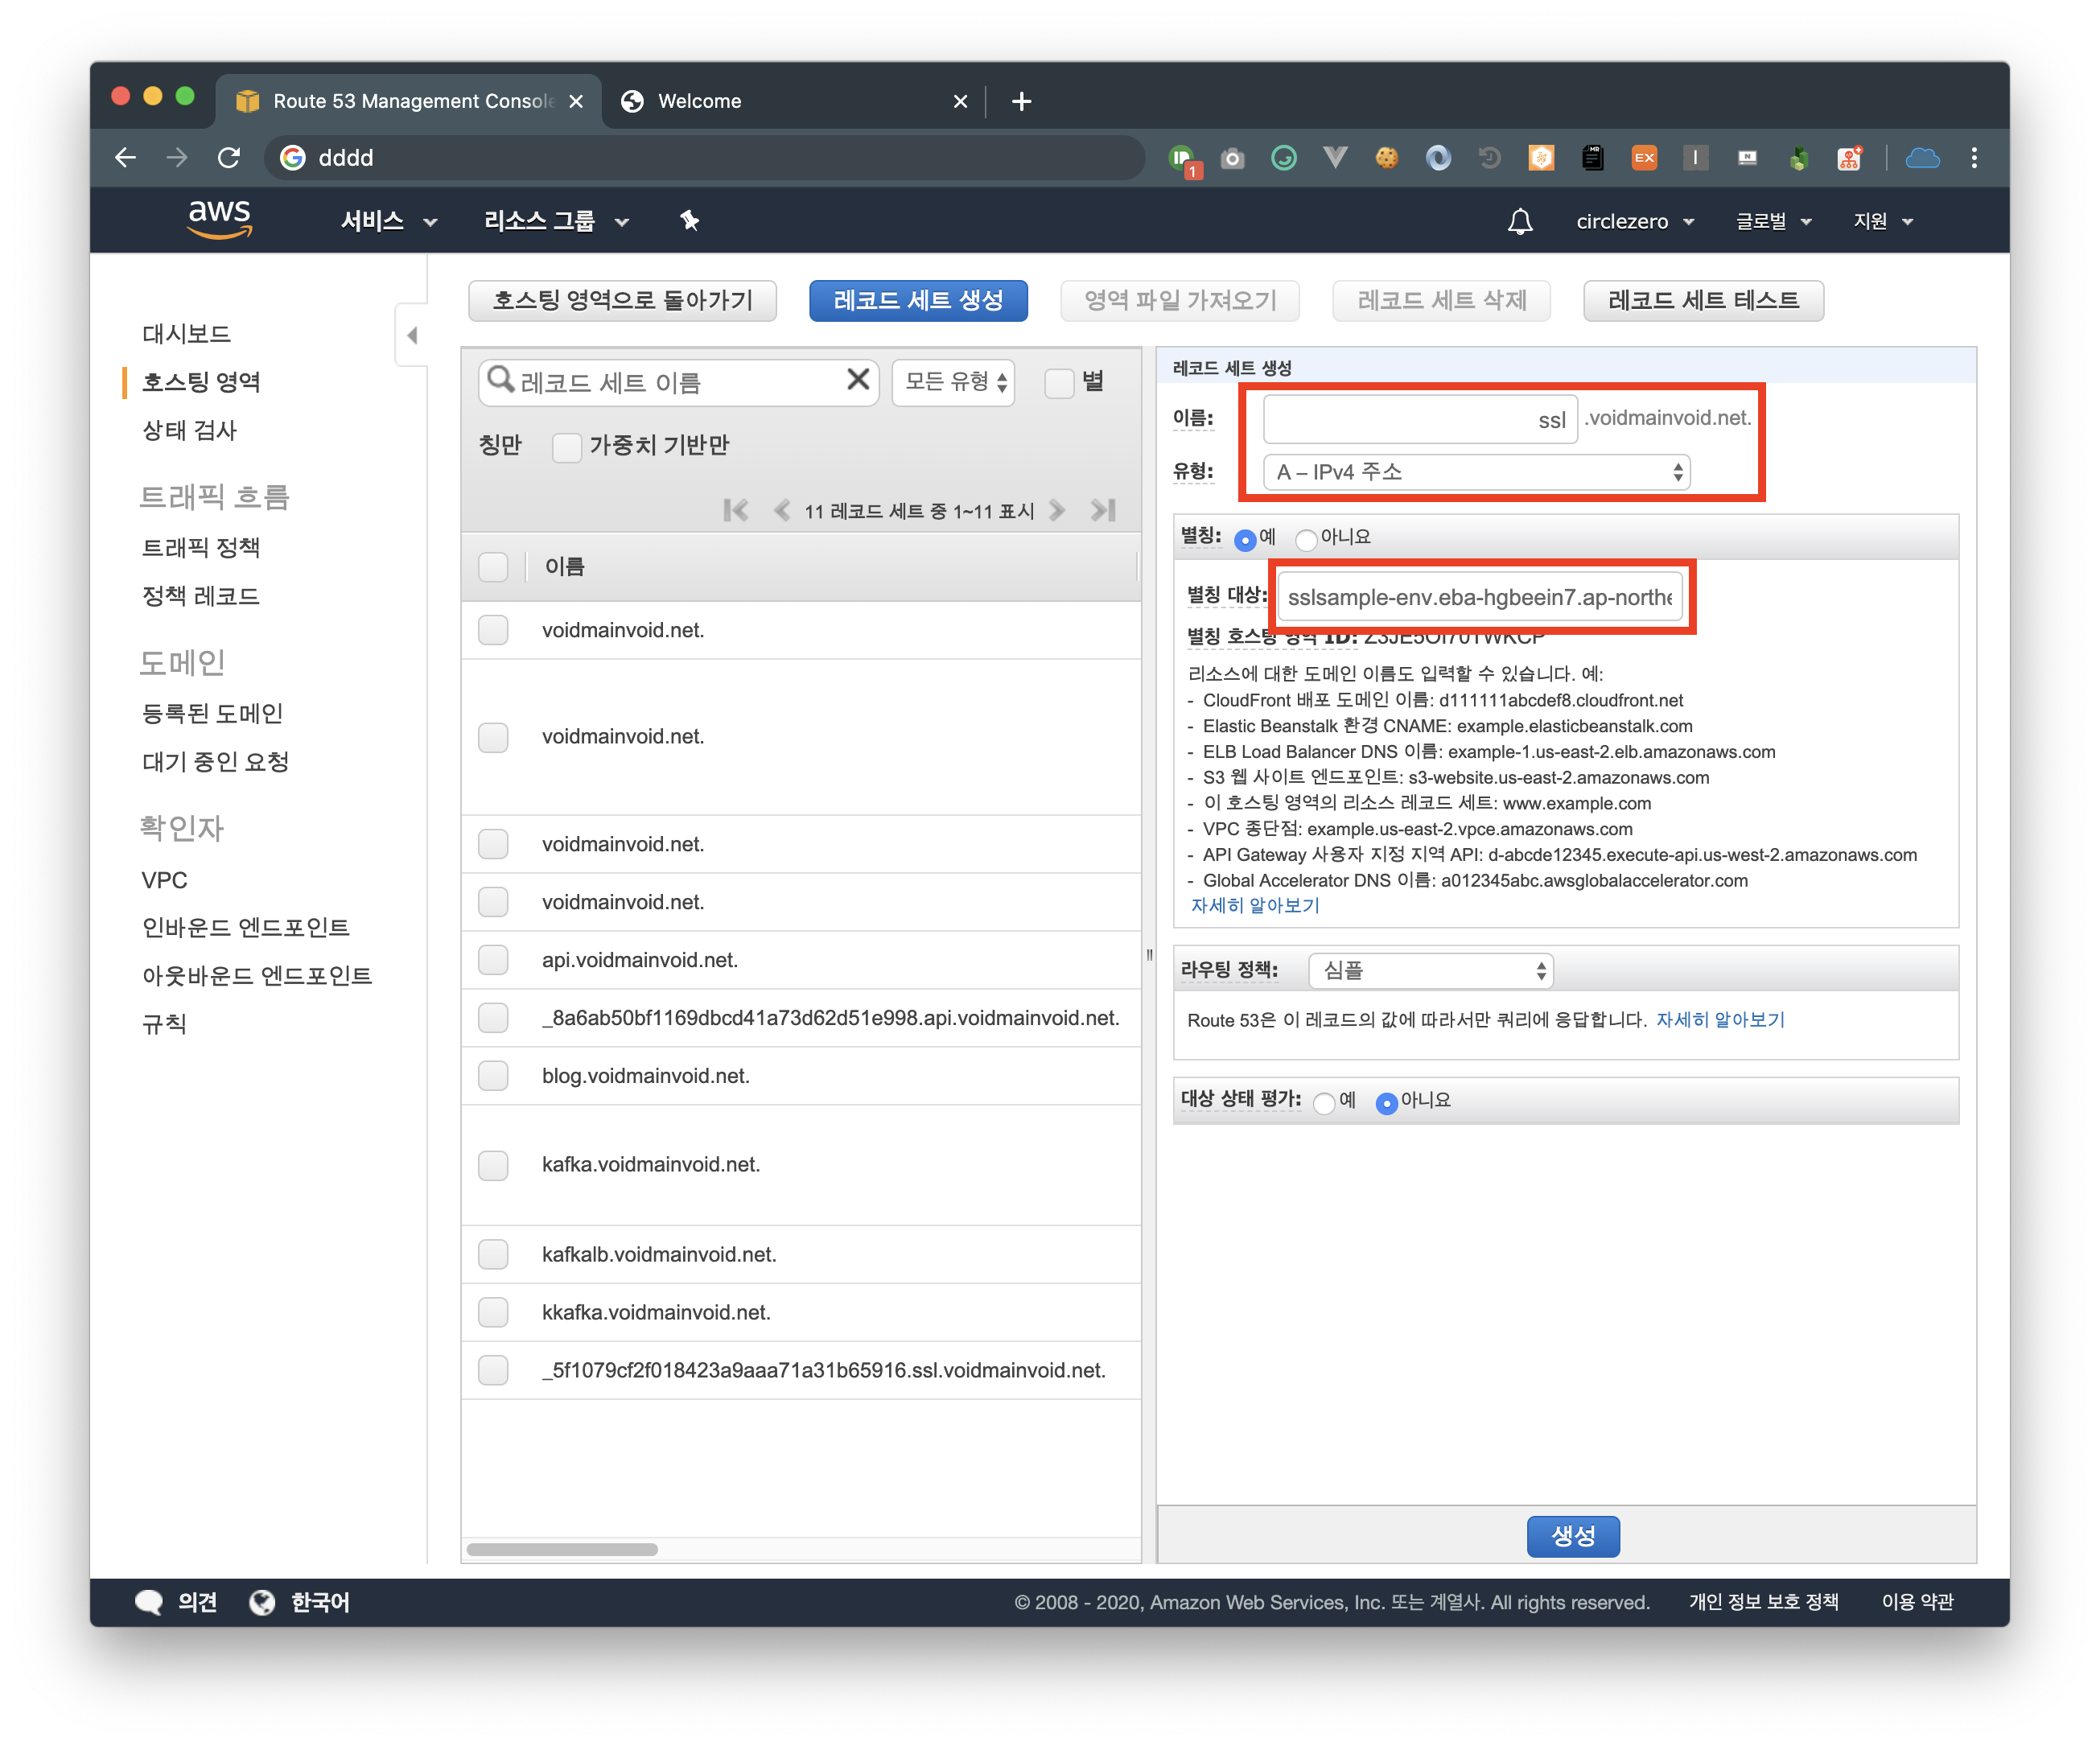Click the browser reload icon

[229, 157]
